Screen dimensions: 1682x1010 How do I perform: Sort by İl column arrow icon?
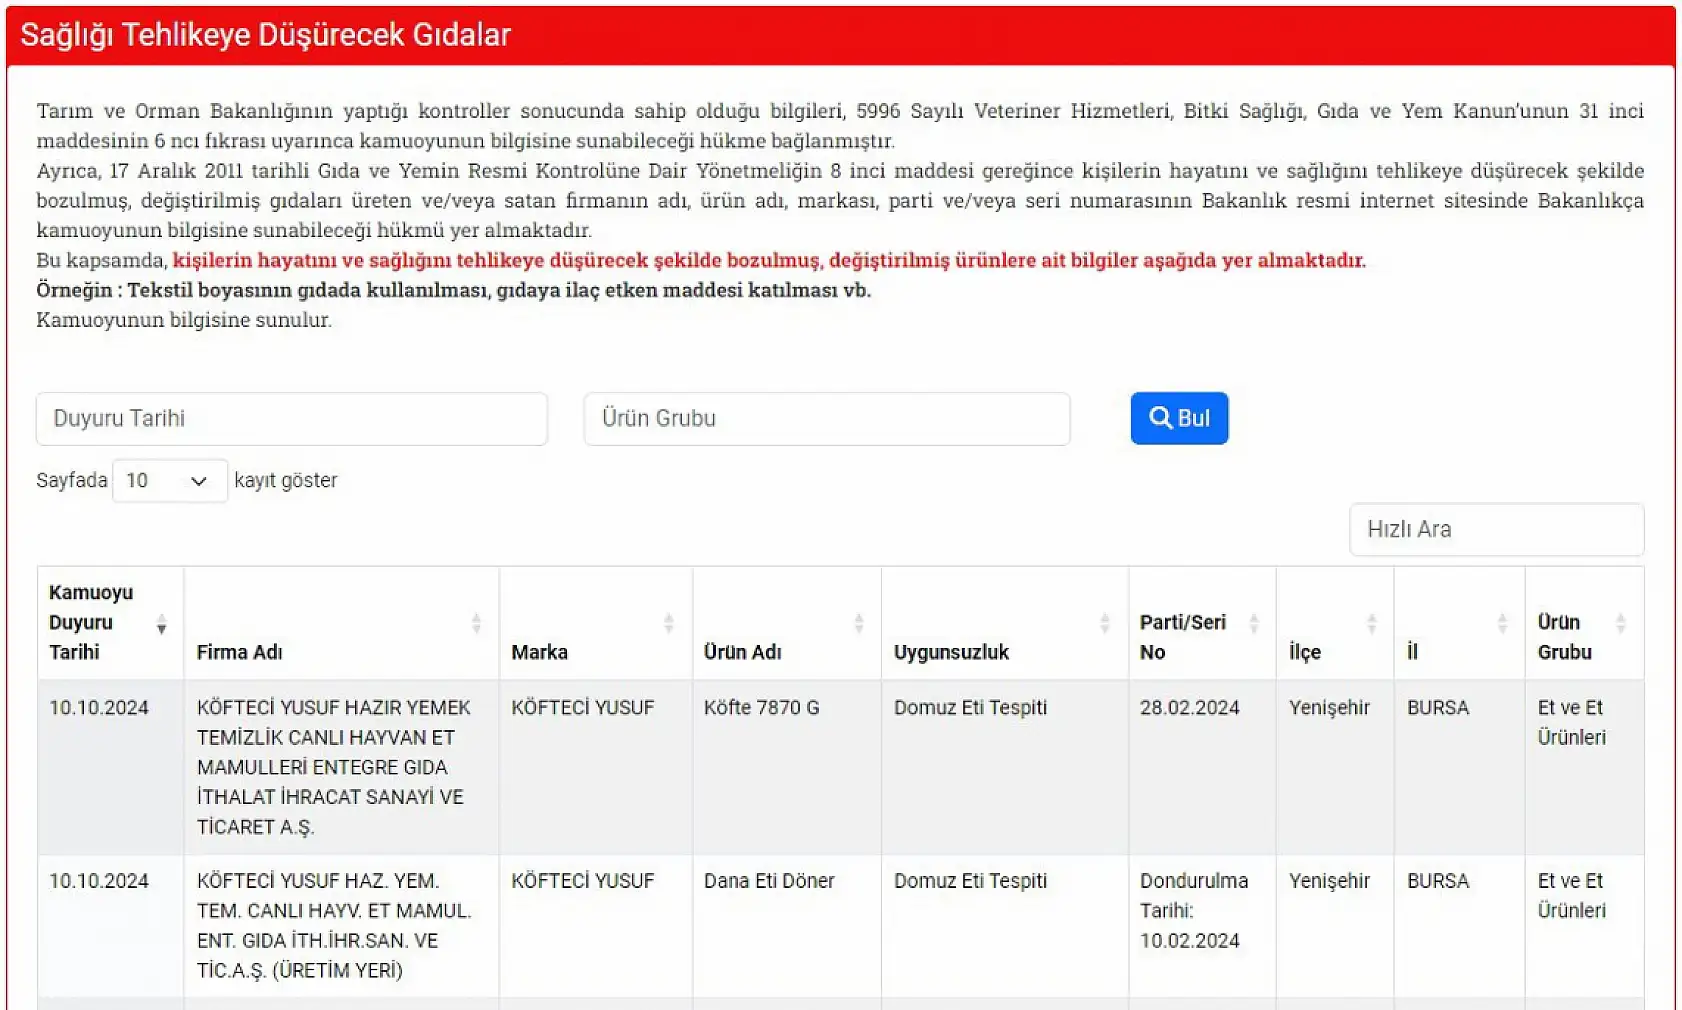pyautogui.click(x=1501, y=623)
